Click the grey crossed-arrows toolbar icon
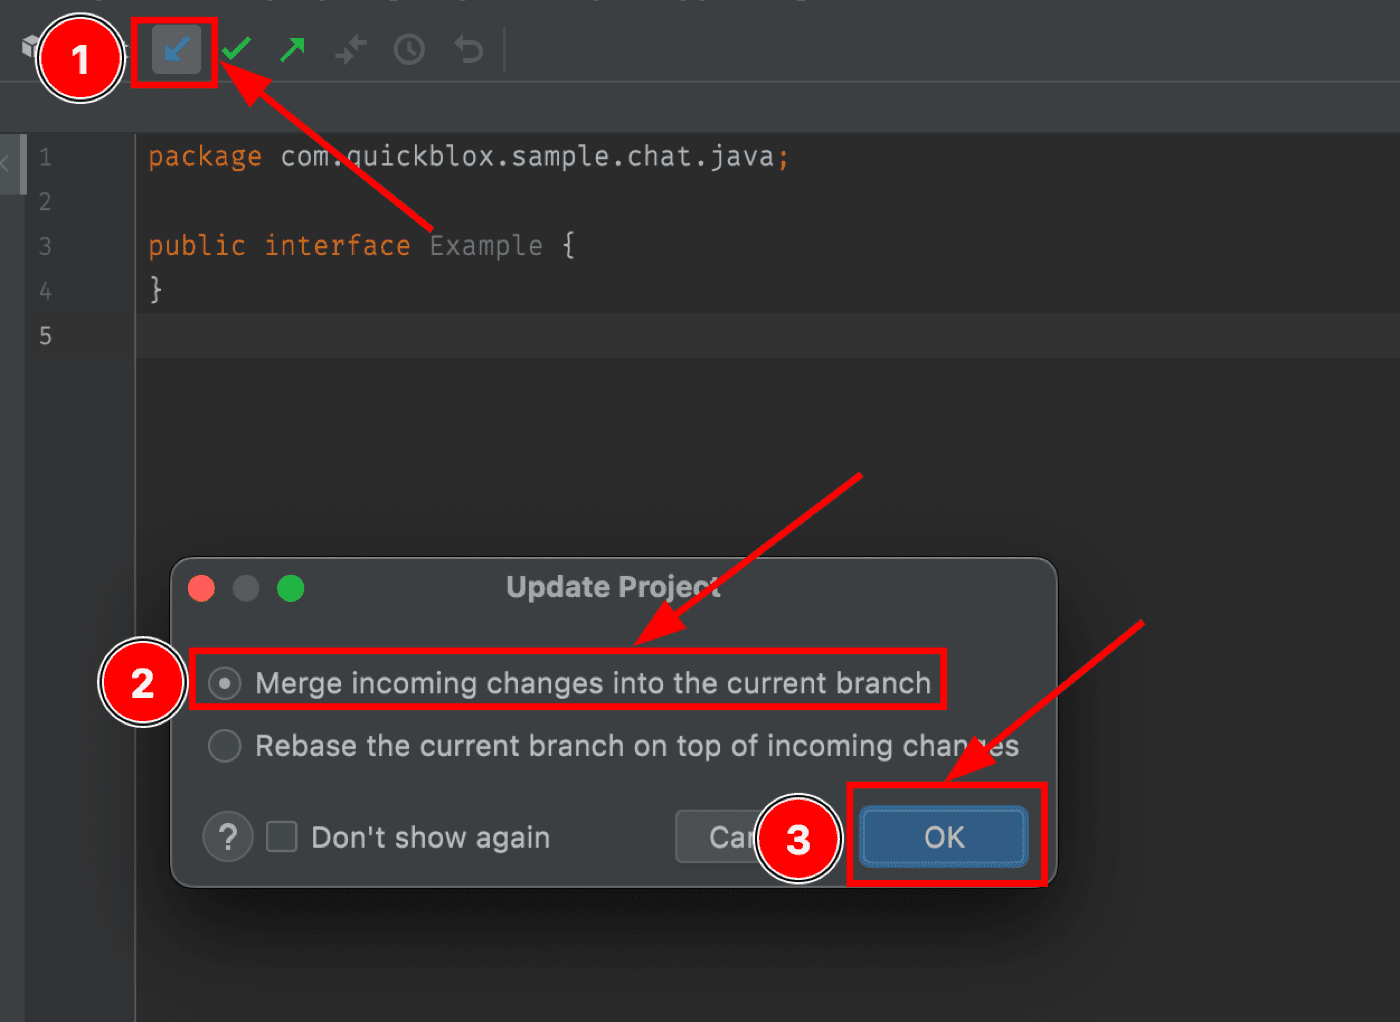The height and width of the screenshot is (1022, 1400). coord(351,49)
